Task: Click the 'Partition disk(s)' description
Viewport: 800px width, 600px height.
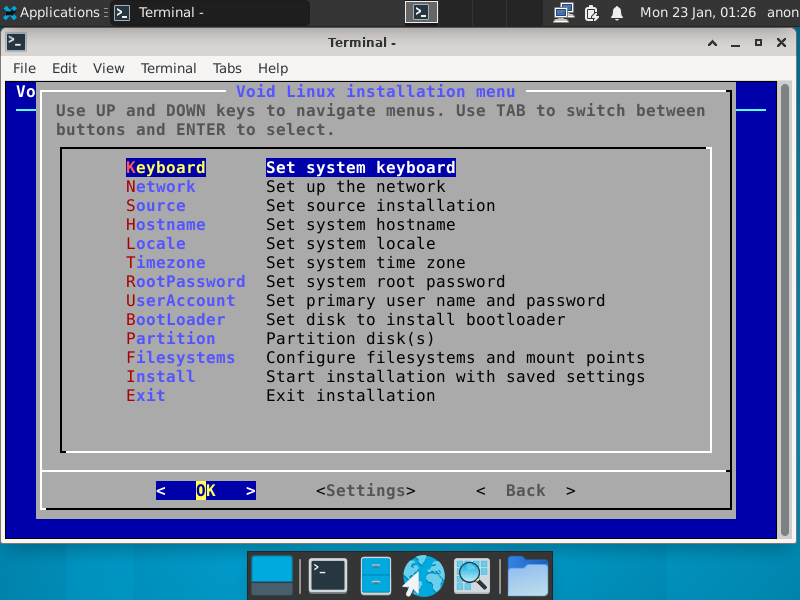Action: coord(351,338)
